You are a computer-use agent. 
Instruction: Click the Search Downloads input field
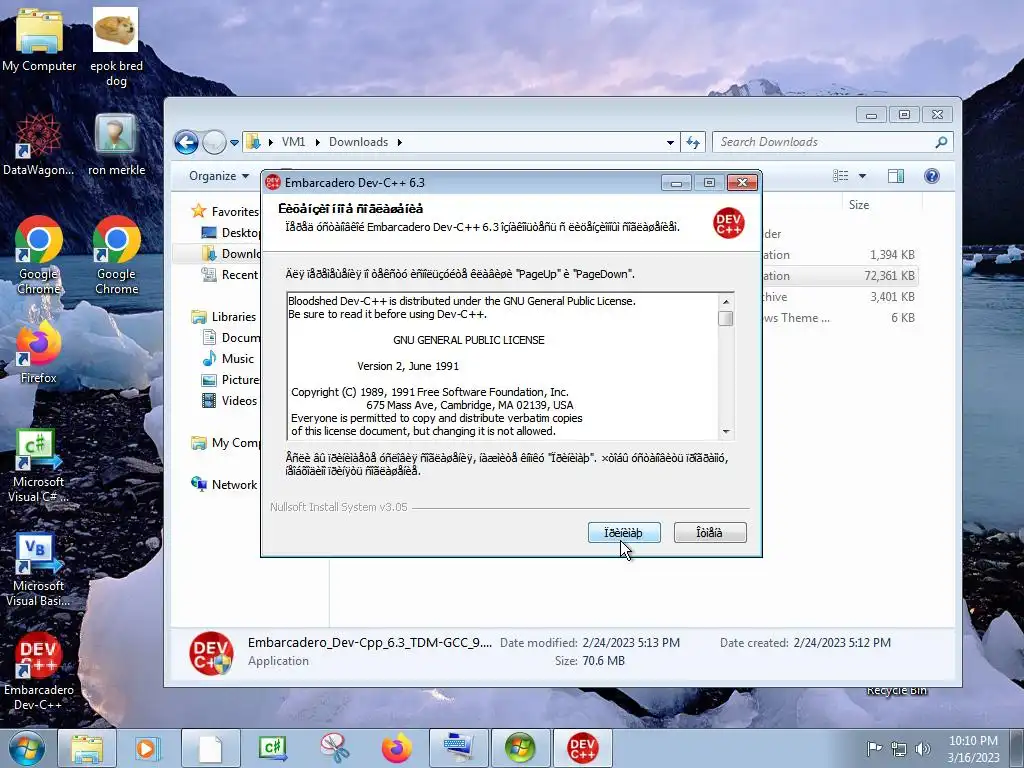[x=833, y=142]
